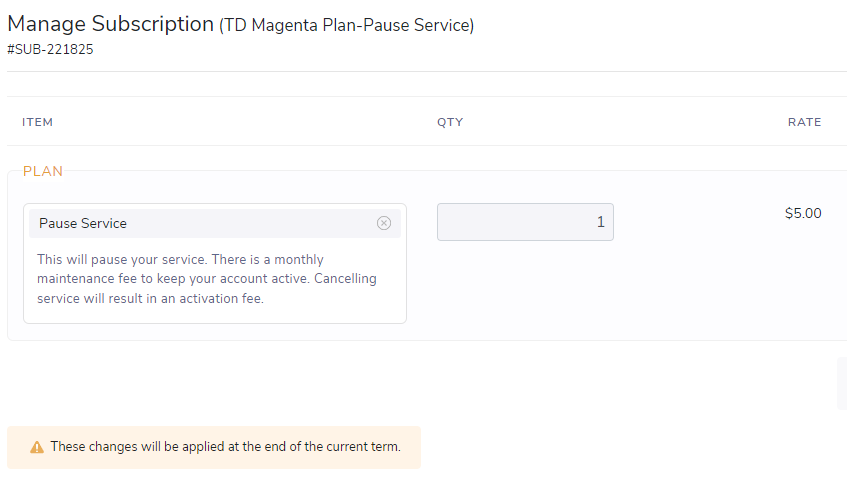Screen dimensions: 847x490
Task: Click the partially visible panel at right edge
Action: click(x=842, y=383)
